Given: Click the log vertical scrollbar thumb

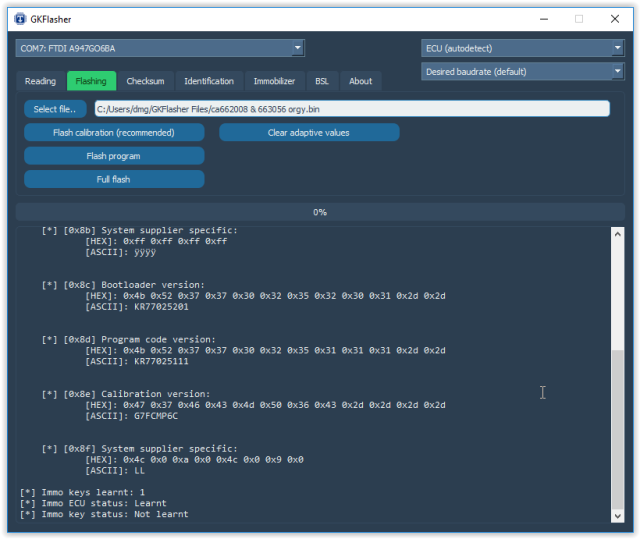Looking at the screenshot, I should (x=618, y=430).
